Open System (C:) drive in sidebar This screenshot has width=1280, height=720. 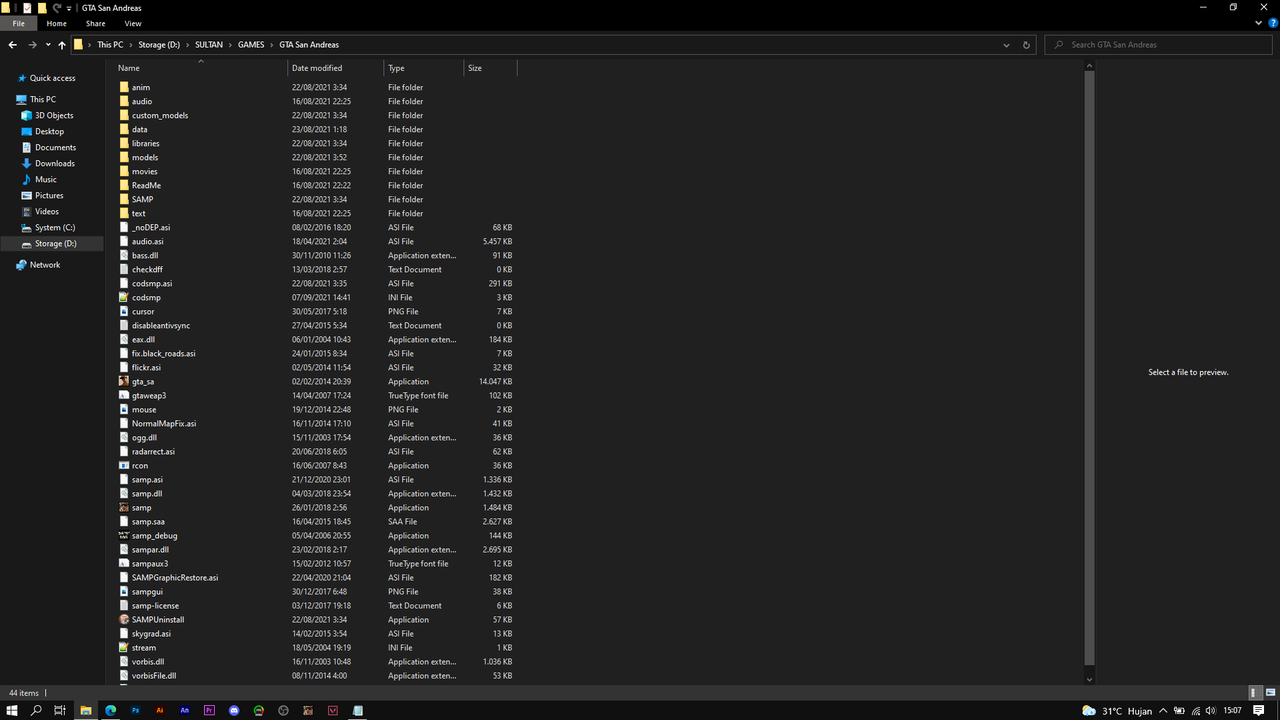[x=55, y=227]
